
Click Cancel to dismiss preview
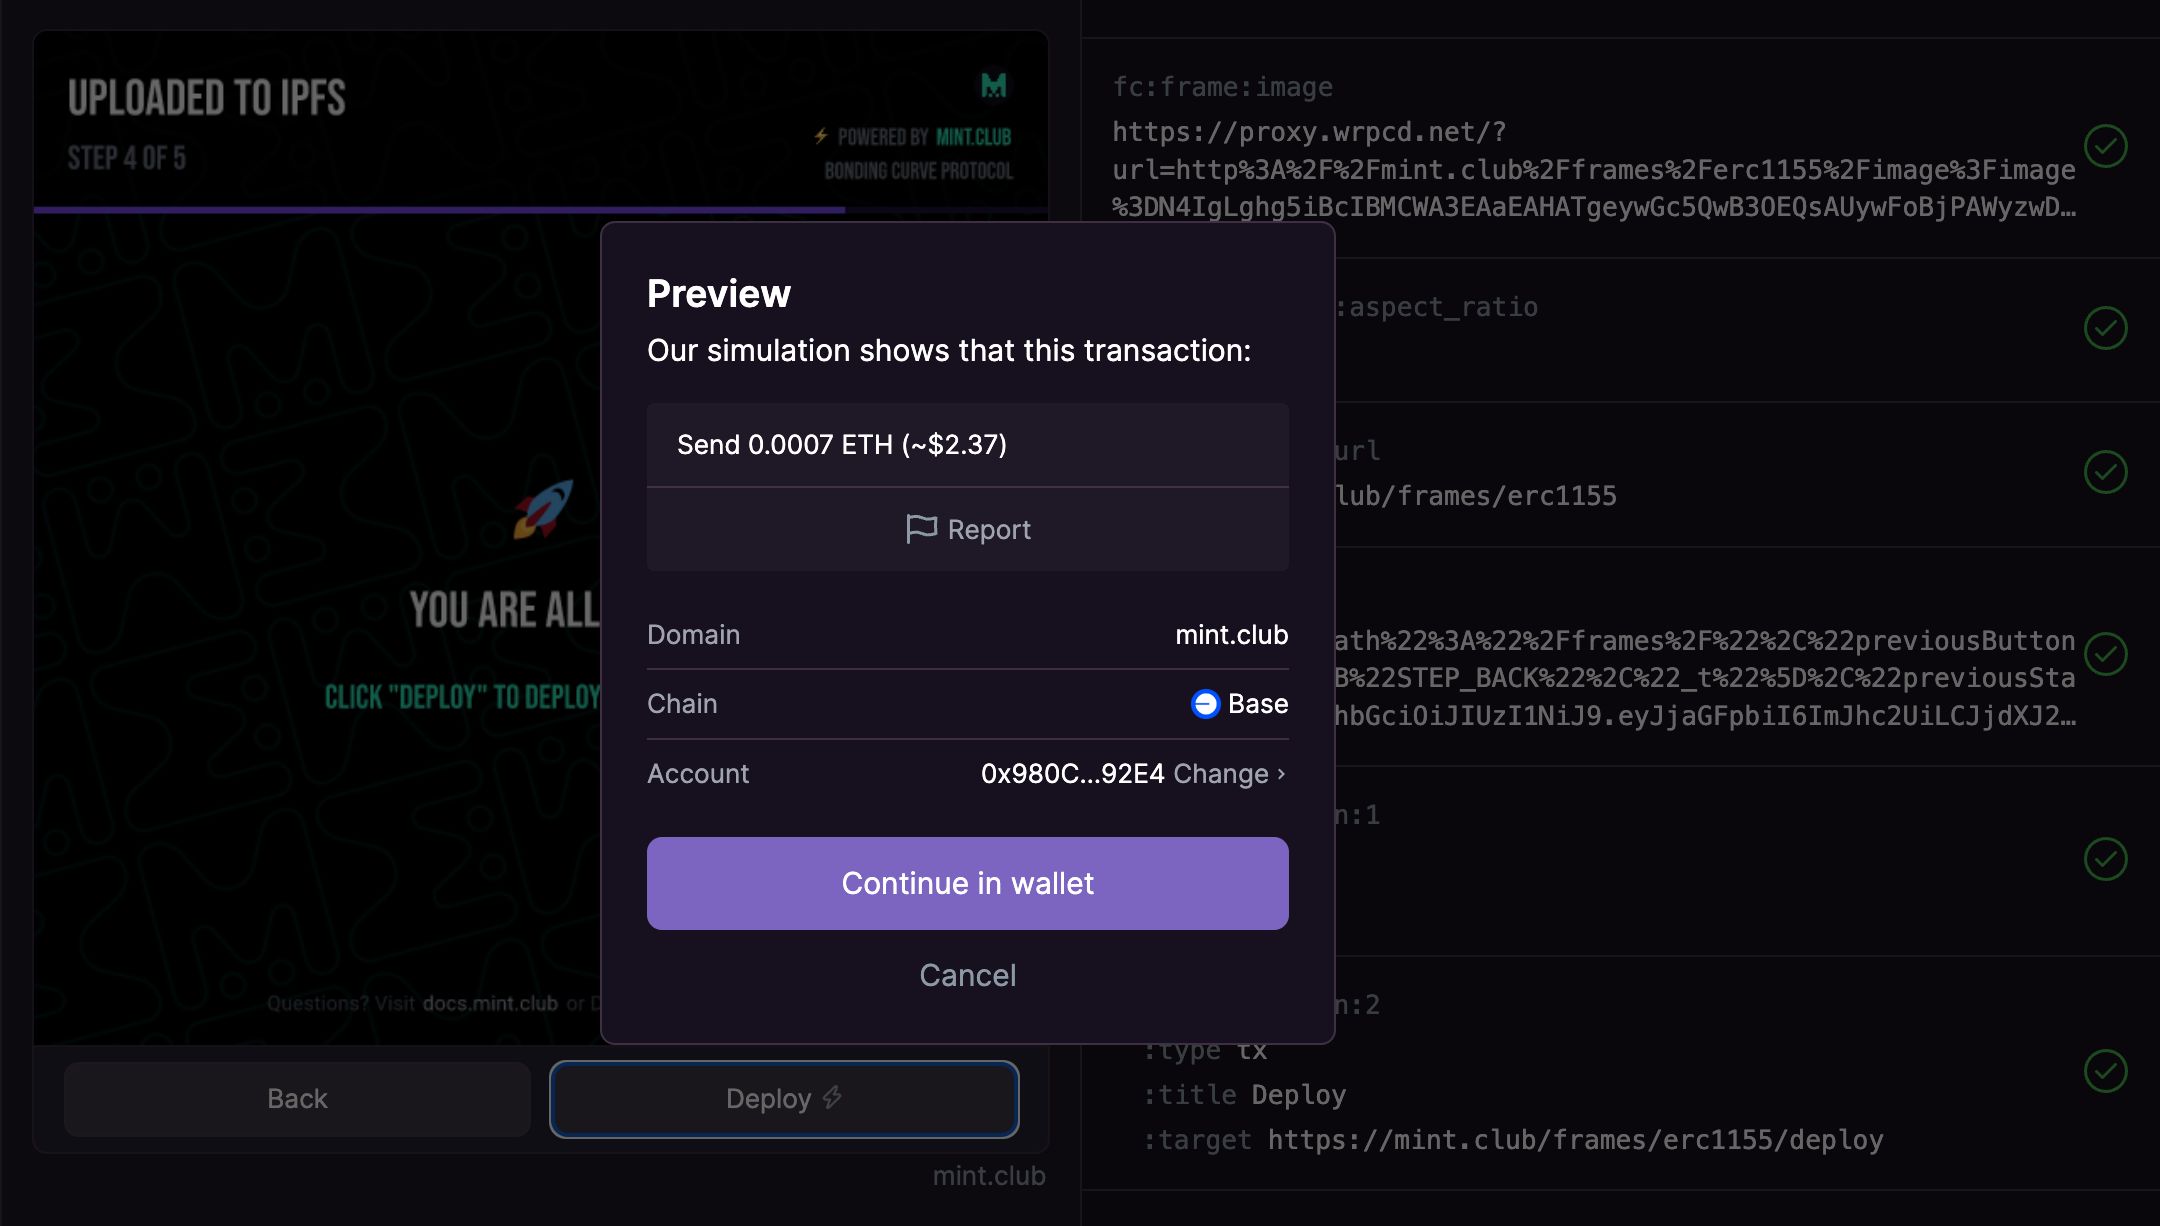967,975
